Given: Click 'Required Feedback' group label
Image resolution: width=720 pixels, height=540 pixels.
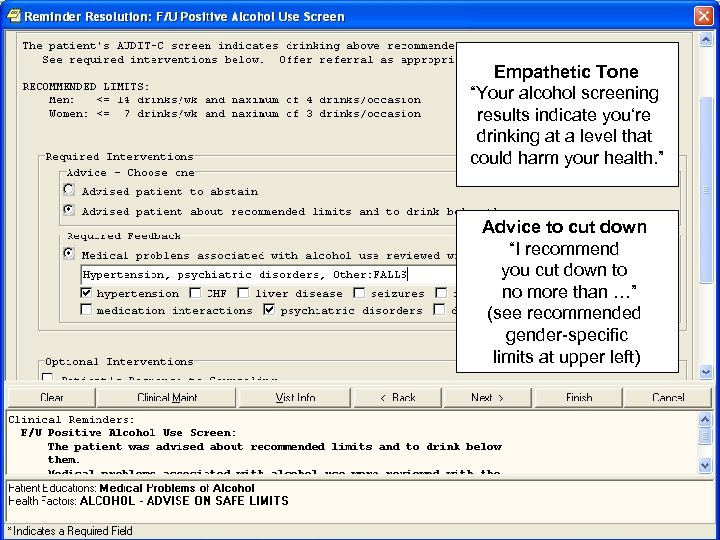Looking at the screenshot, I should (124, 236).
